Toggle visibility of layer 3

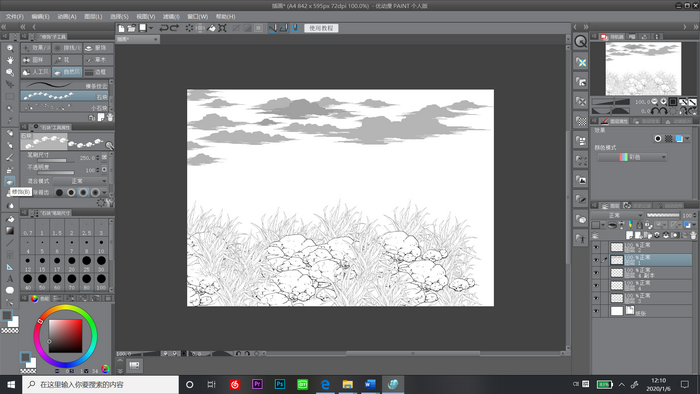click(x=596, y=298)
